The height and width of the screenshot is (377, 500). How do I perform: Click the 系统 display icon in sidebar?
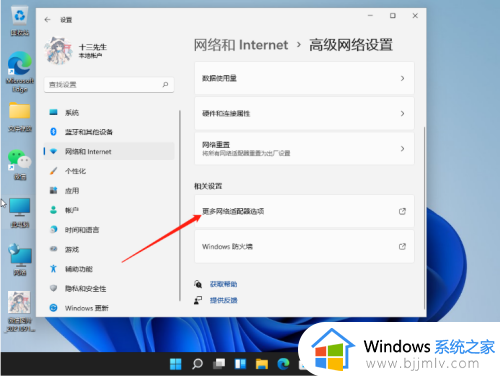tap(53, 112)
